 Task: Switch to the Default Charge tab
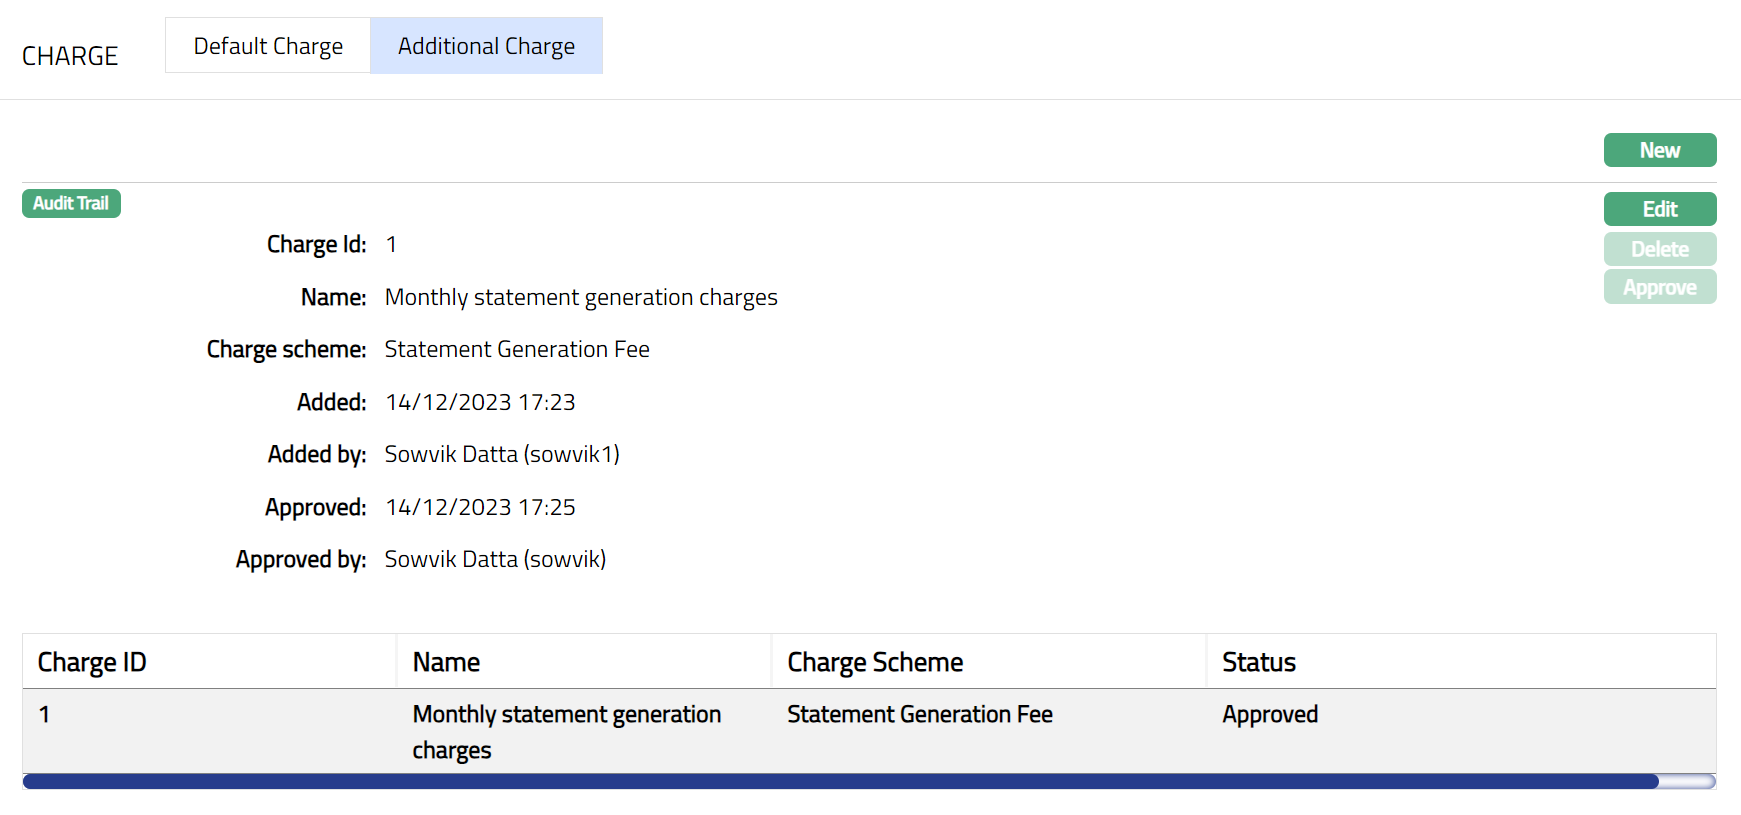pyautogui.click(x=268, y=46)
